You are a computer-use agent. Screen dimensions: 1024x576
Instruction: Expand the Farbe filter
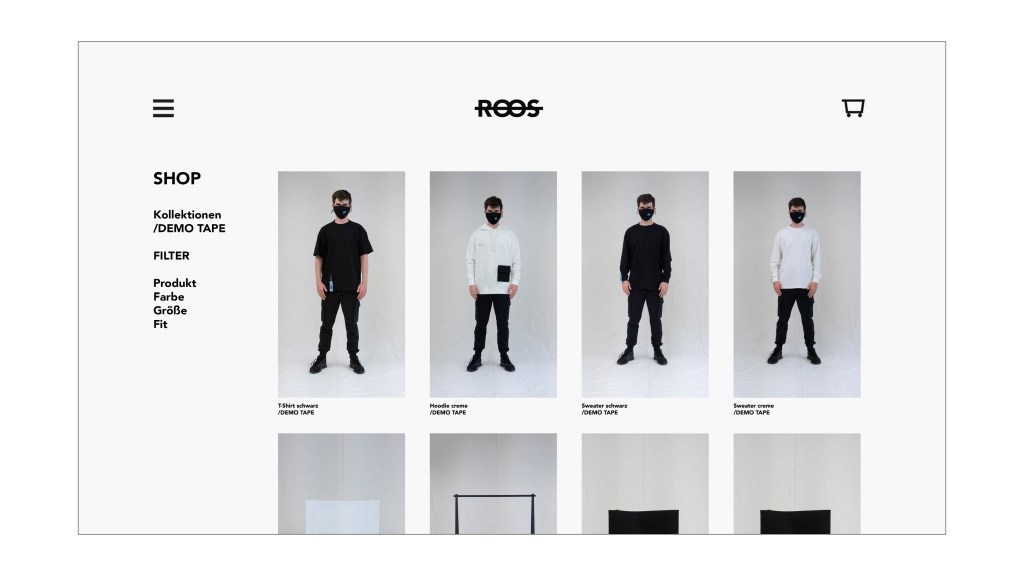(168, 296)
